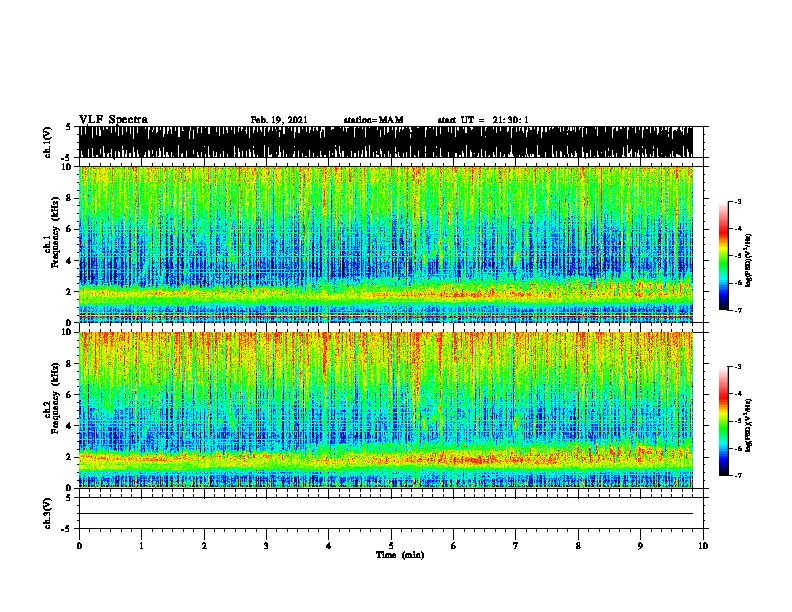This screenshot has height=612, width=792.
Task: Click the 'Feb. 19, 2021' date label
Action: (x=279, y=120)
